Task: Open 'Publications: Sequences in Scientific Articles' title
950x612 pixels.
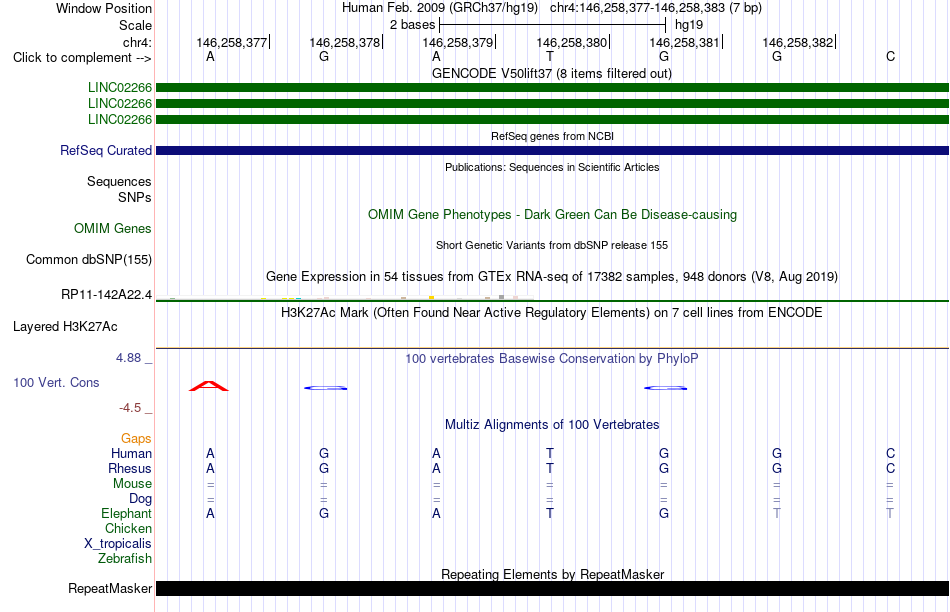Action: 552,167
